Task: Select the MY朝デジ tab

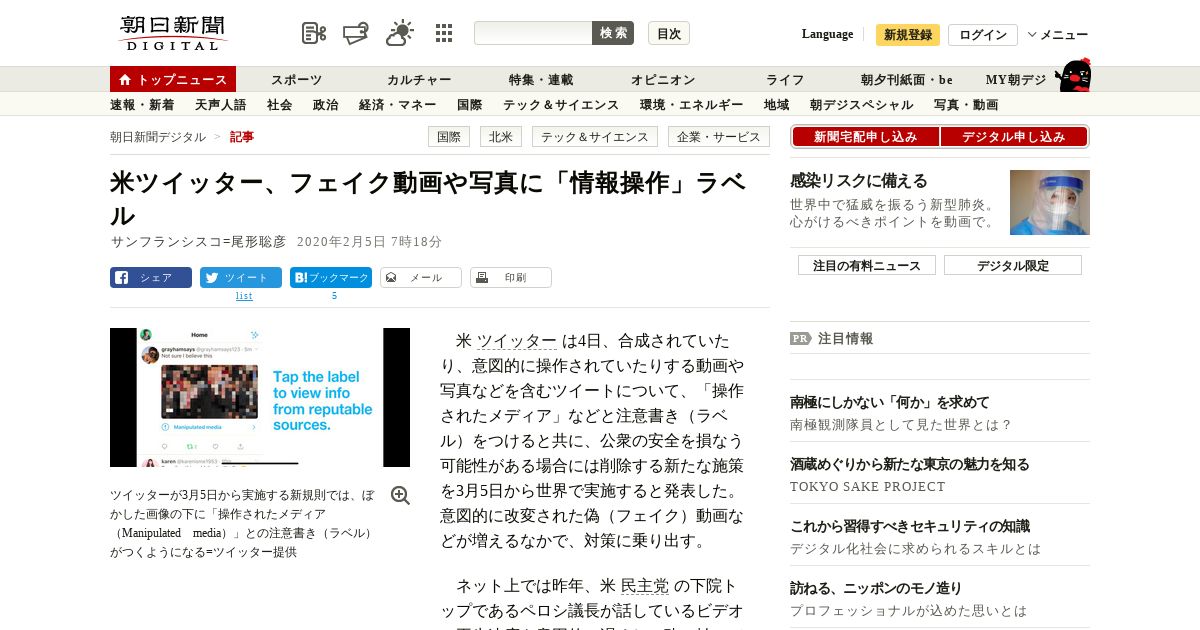Action: [x=1016, y=80]
